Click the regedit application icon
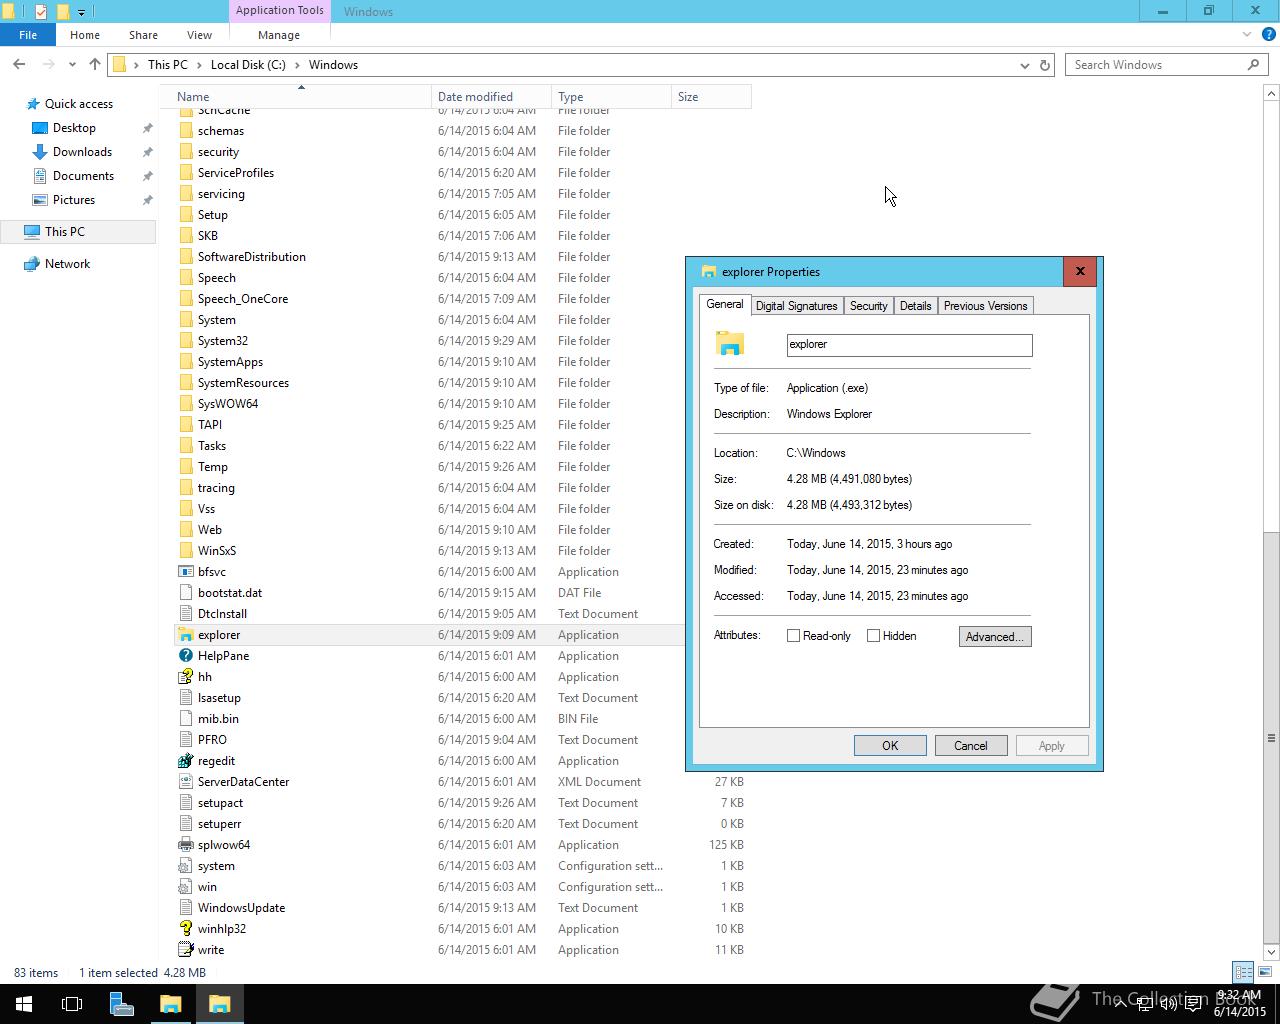This screenshot has width=1280, height=1024. pos(185,761)
